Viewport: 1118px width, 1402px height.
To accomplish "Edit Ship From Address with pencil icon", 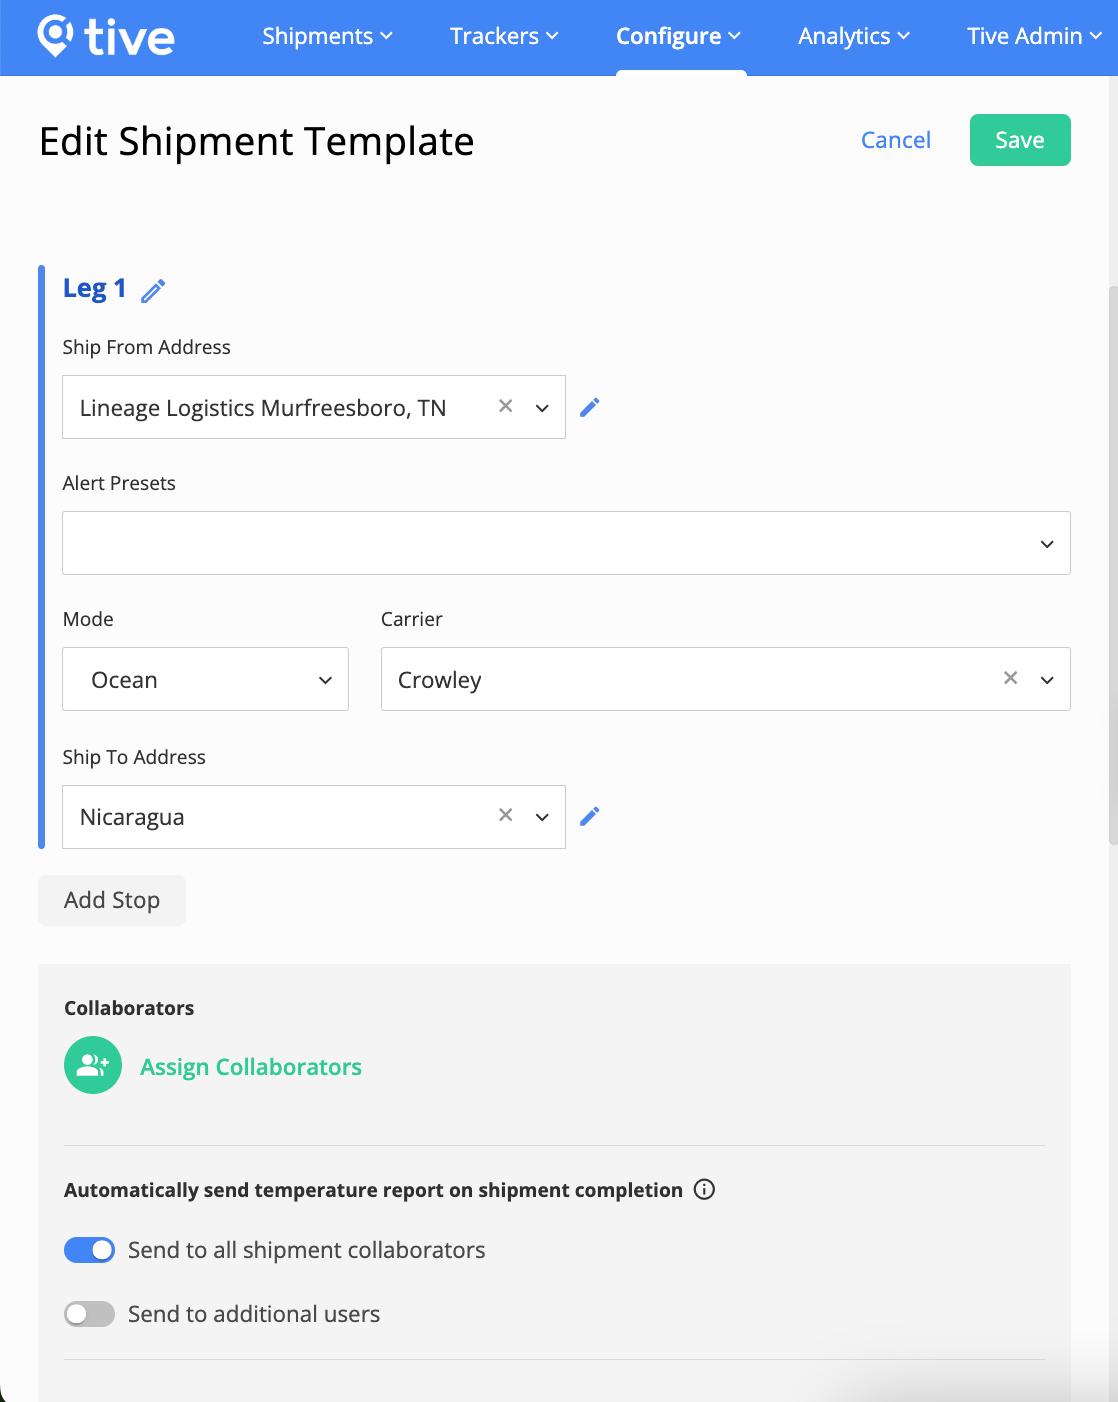I will 590,407.
